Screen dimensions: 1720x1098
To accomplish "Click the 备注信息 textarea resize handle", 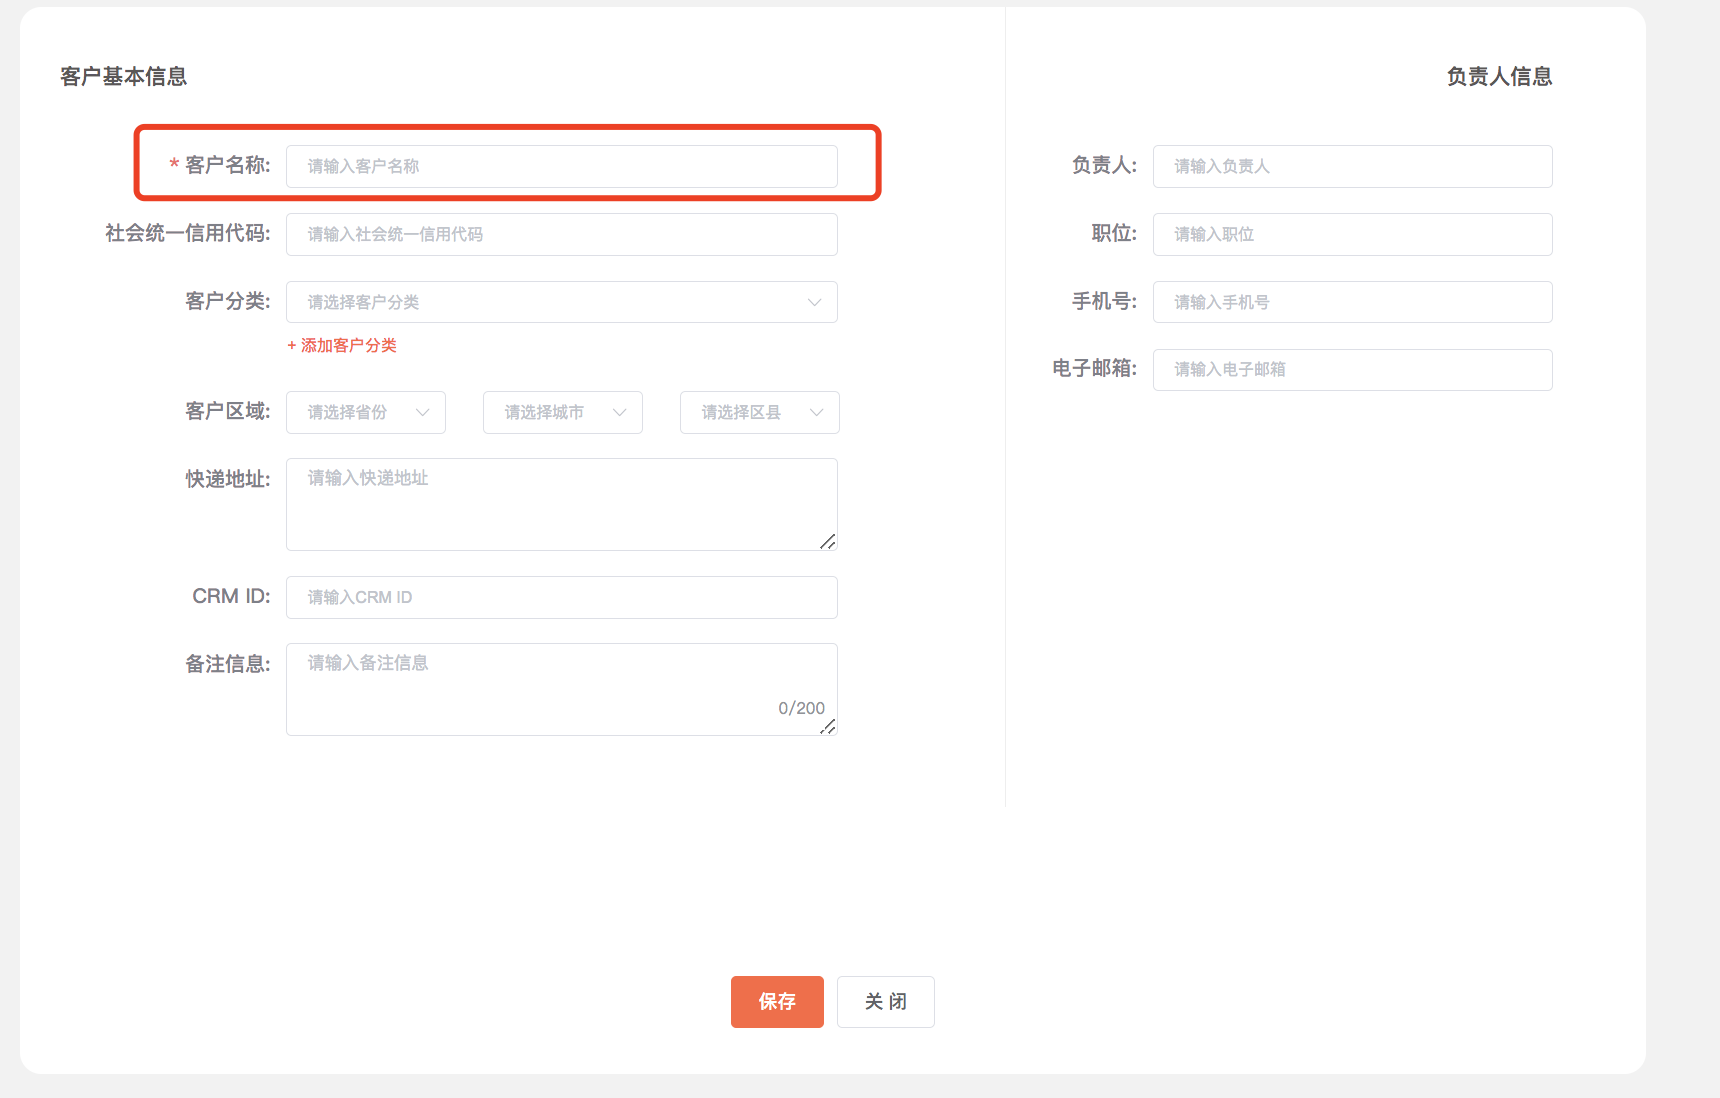I will pyautogui.click(x=828, y=727).
